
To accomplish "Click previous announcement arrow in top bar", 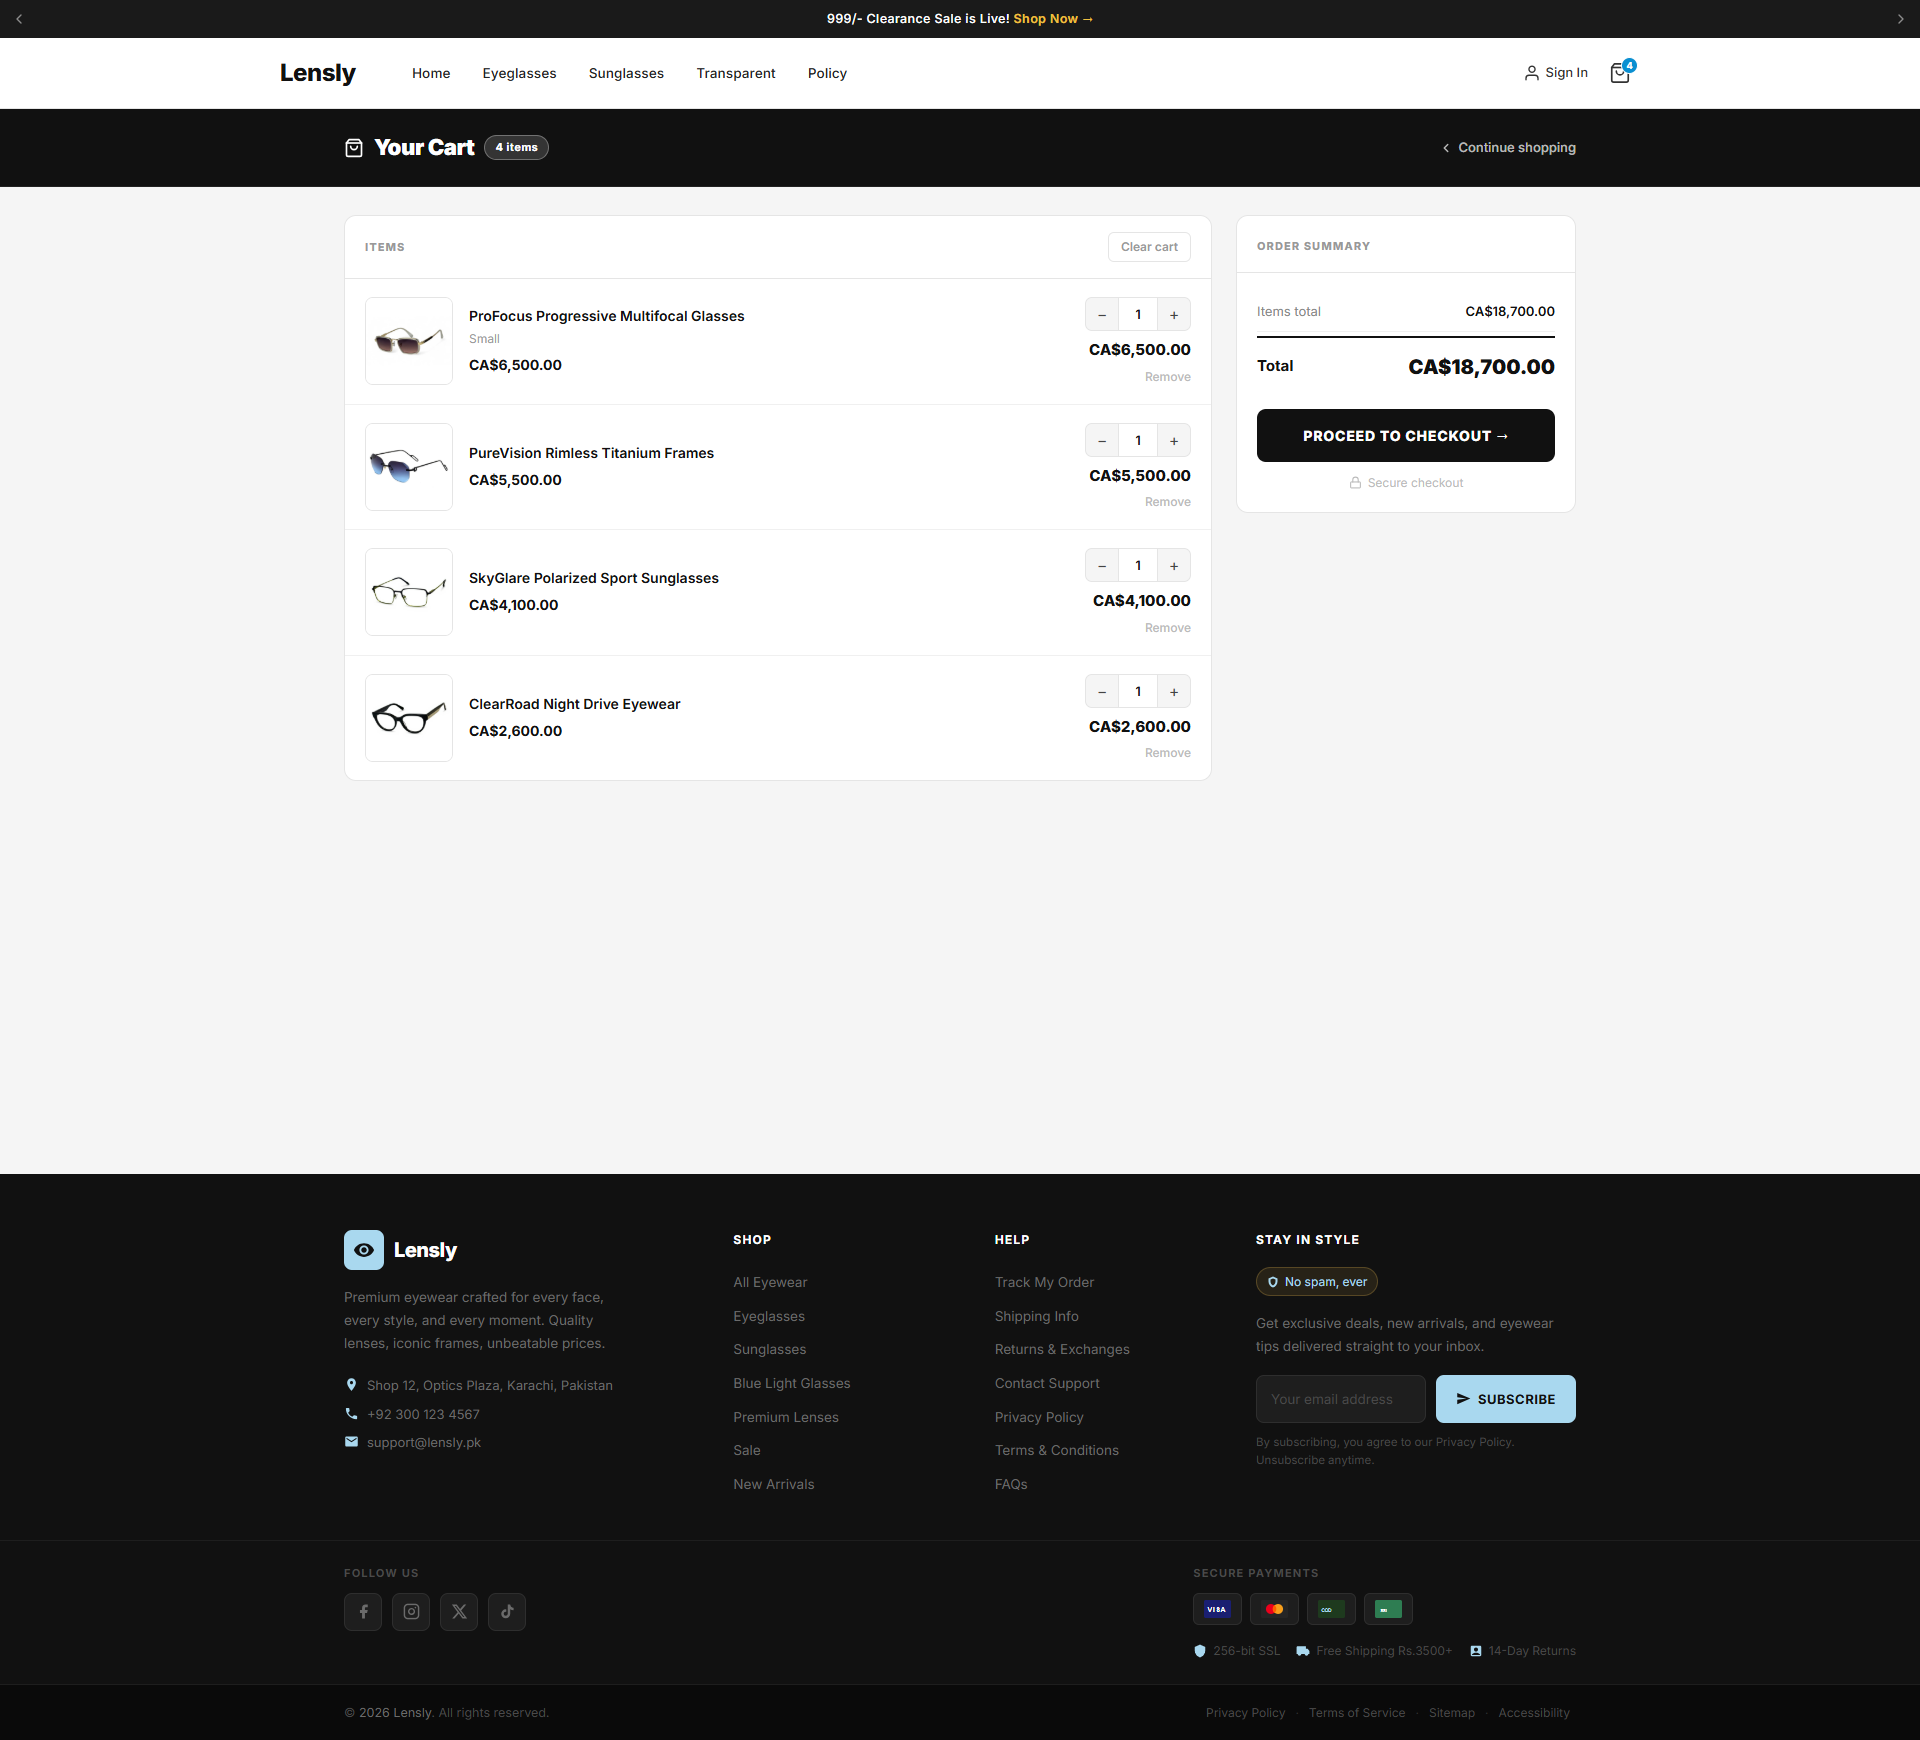I will (x=19, y=19).
